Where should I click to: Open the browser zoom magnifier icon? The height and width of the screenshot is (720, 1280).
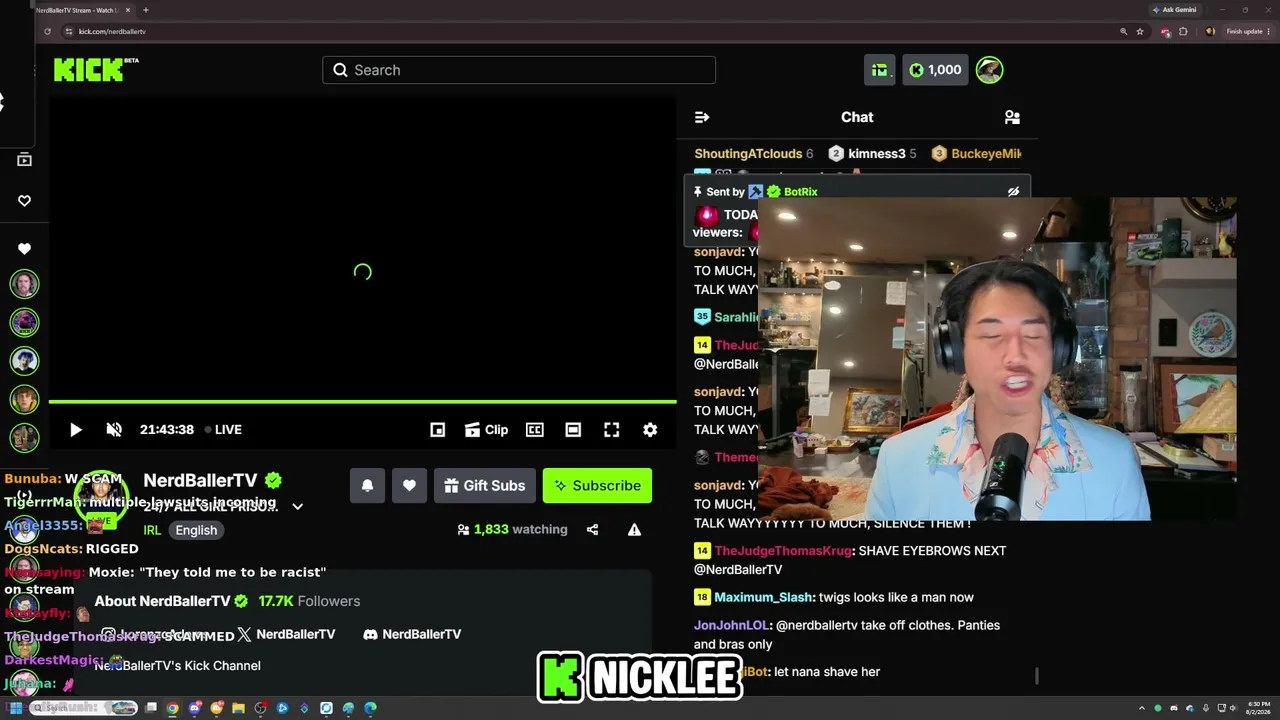(x=1123, y=31)
